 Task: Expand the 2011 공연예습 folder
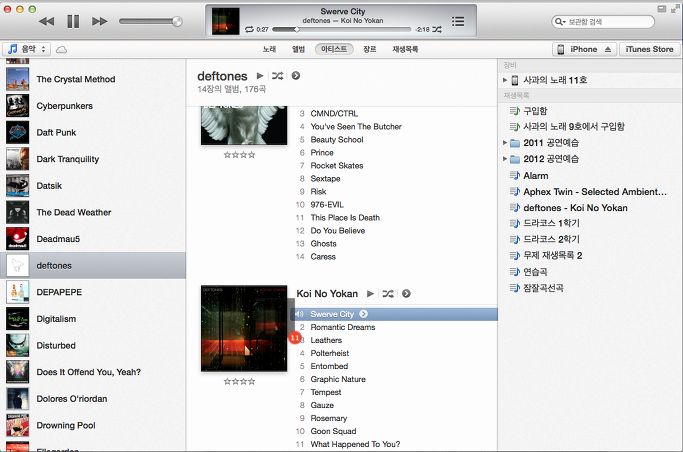[504, 143]
